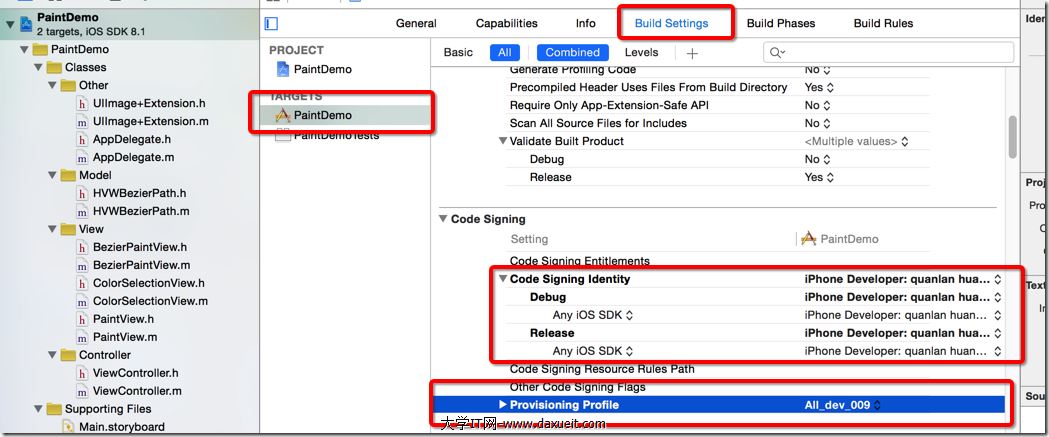
Task: Open the Provisioning Profile All_dev_009 dropdown
Action: [843, 405]
